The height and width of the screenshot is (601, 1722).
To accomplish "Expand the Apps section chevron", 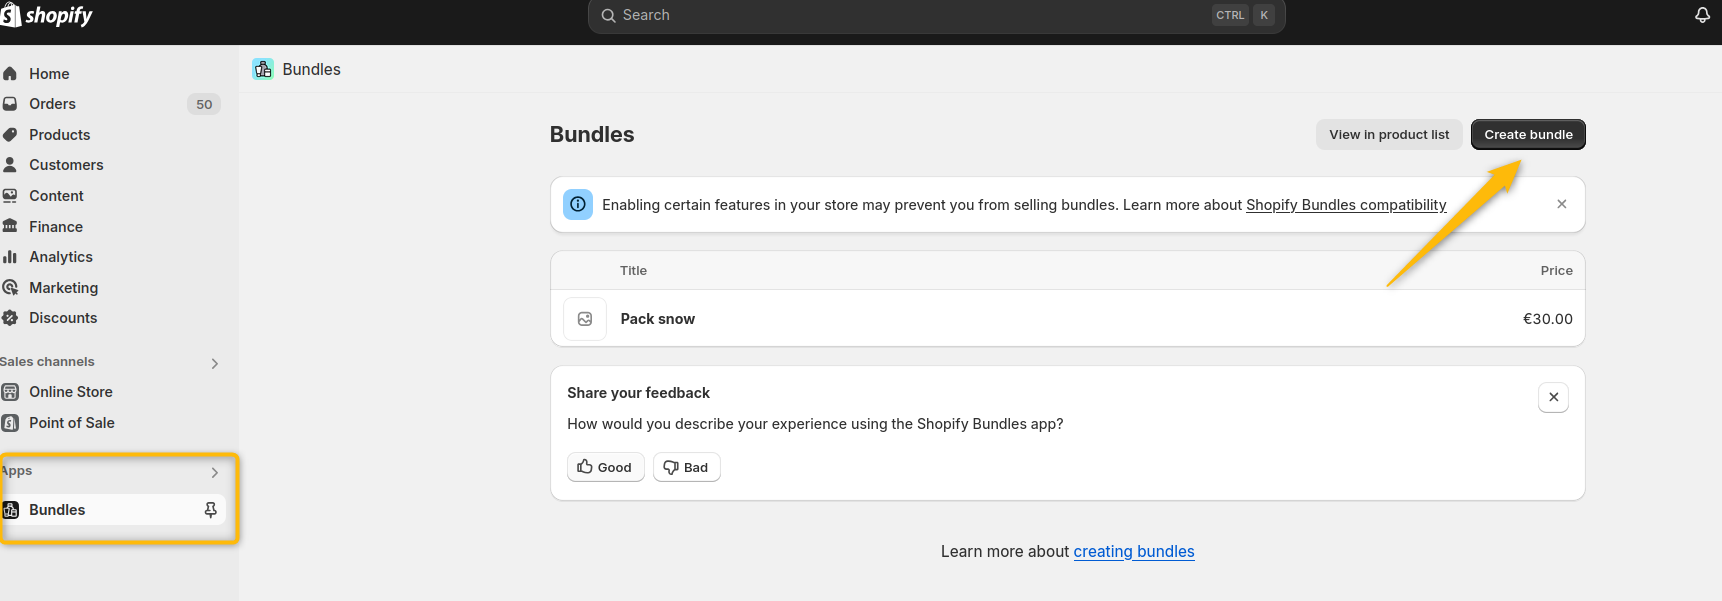I will pos(214,472).
